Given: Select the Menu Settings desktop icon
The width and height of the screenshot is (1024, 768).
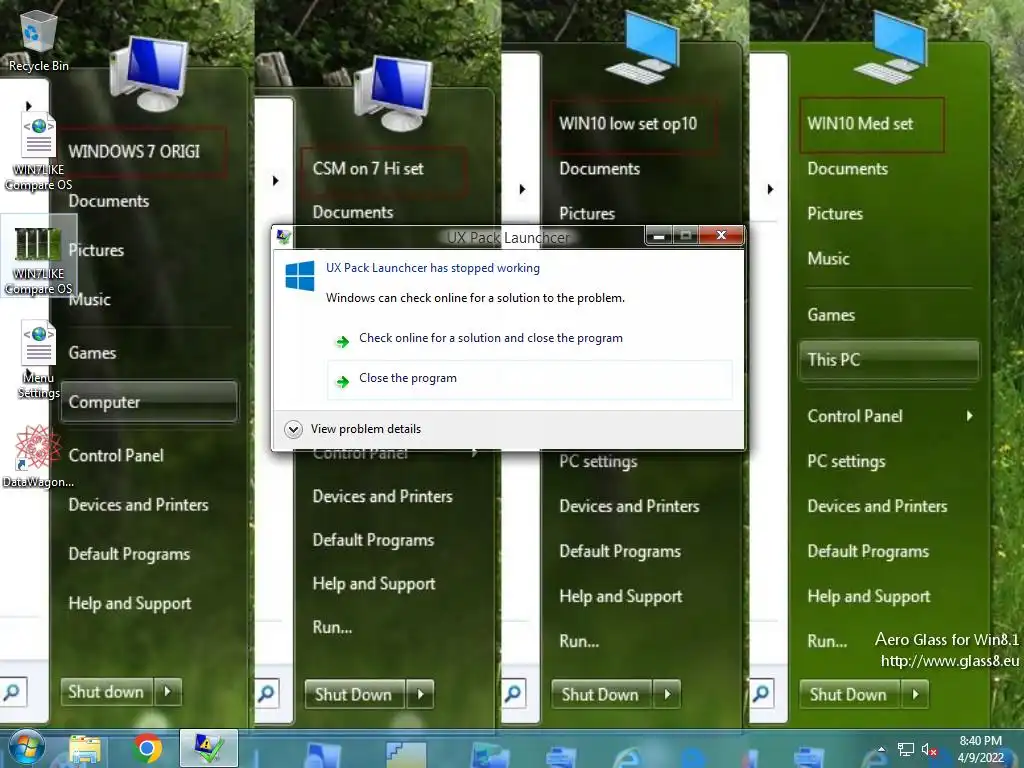Looking at the screenshot, I should (39, 359).
